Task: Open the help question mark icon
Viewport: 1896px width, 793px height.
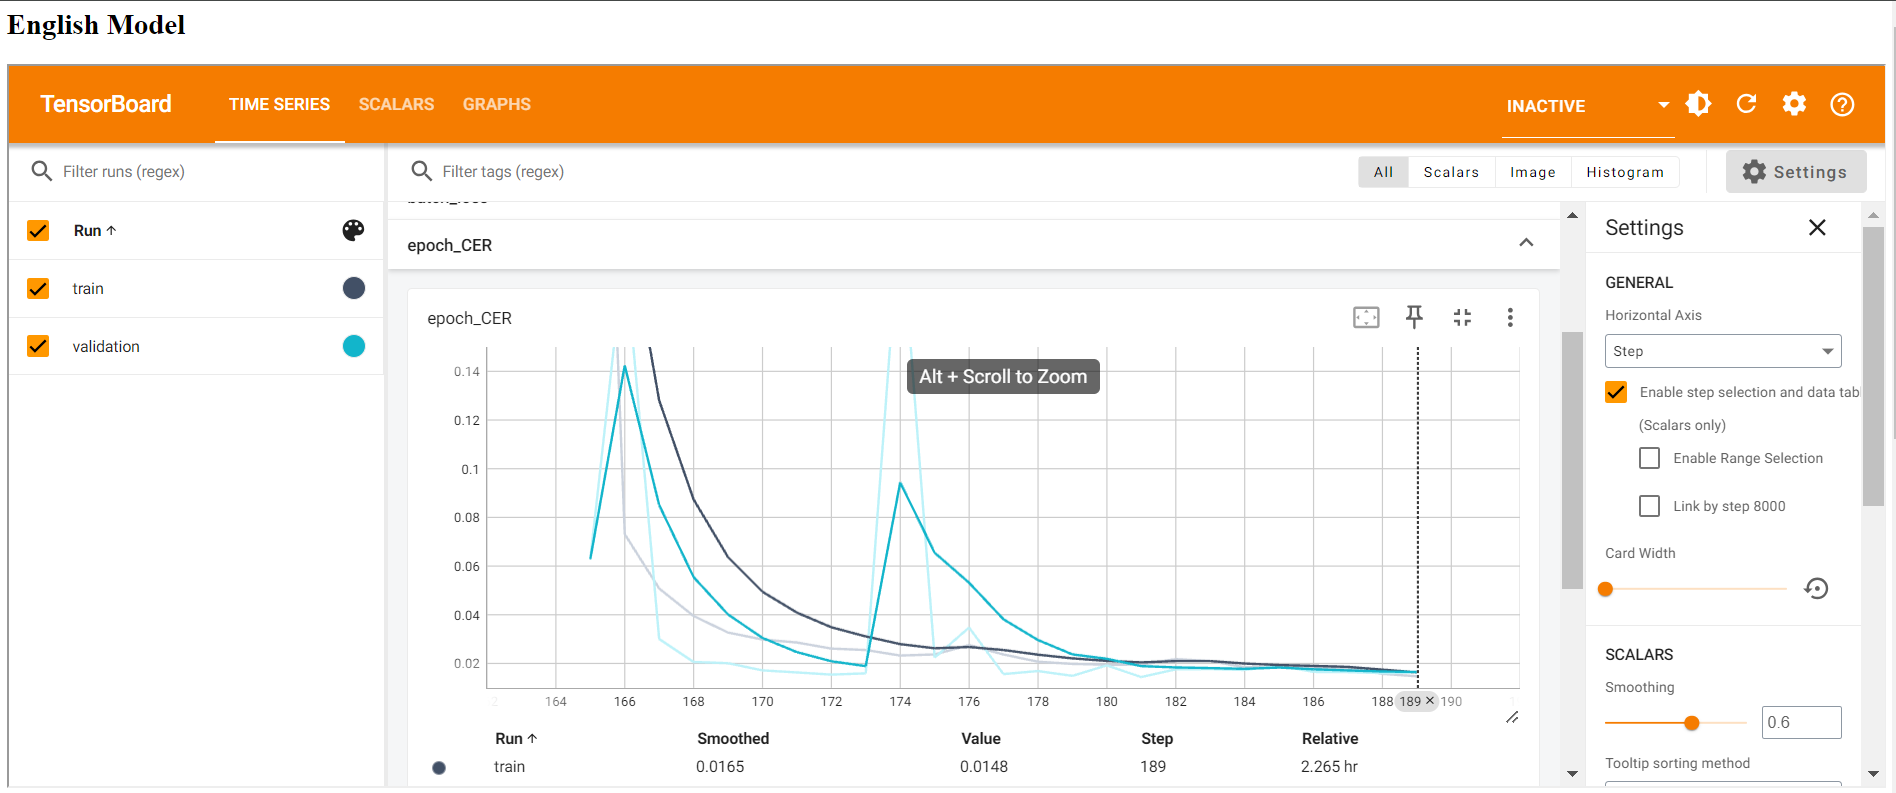Action: (1842, 104)
